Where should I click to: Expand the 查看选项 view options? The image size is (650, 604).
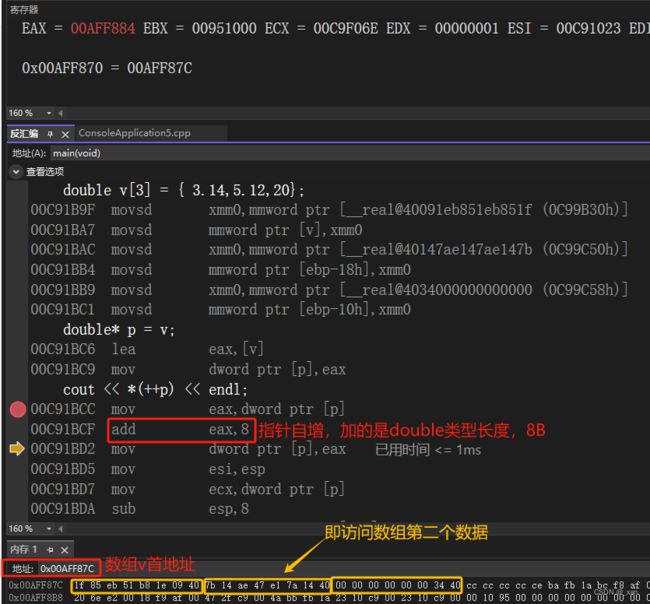[16, 171]
